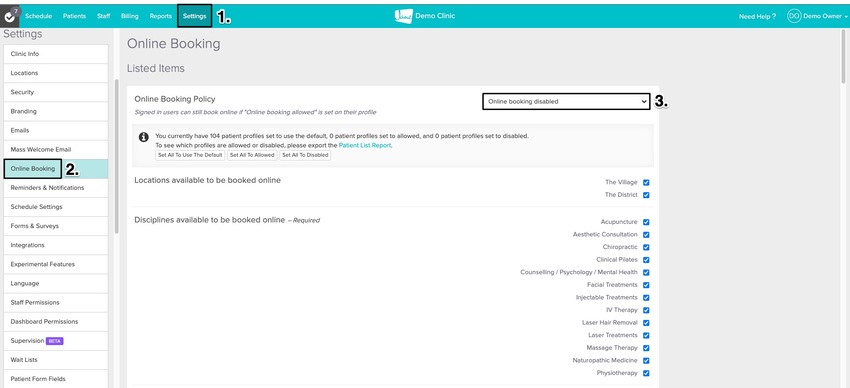Toggle the Physiotherapy checkbox
Screen dimensions: 850x388
tap(646, 373)
